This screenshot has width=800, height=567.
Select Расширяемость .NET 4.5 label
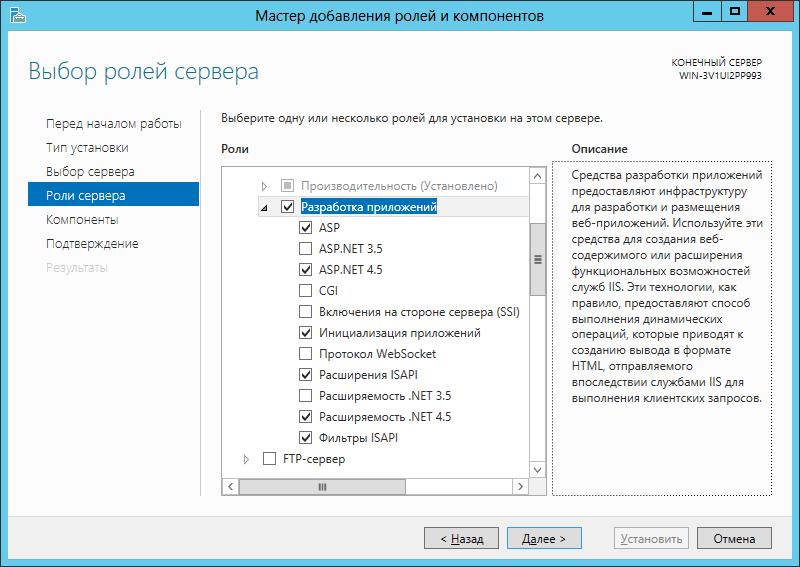[385, 416]
